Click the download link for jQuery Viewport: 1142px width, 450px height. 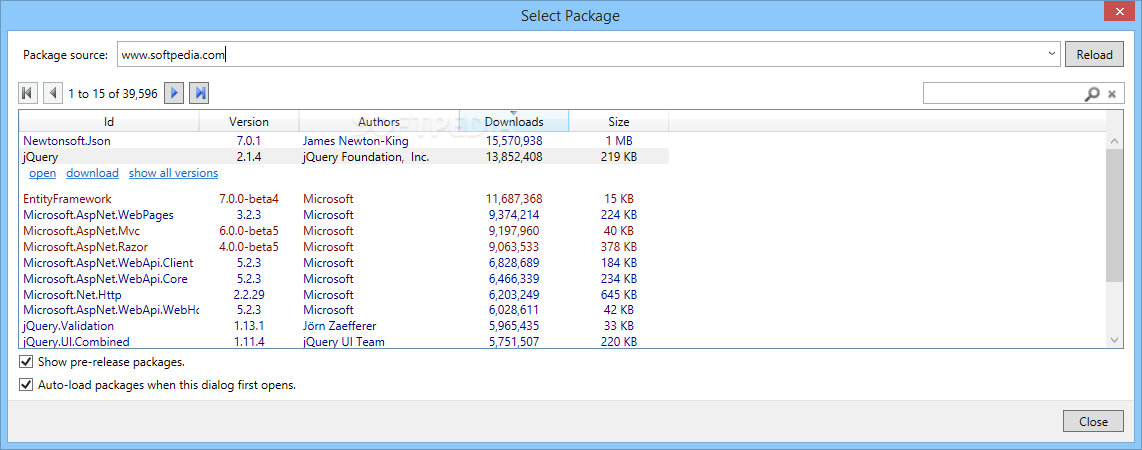point(92,173)
